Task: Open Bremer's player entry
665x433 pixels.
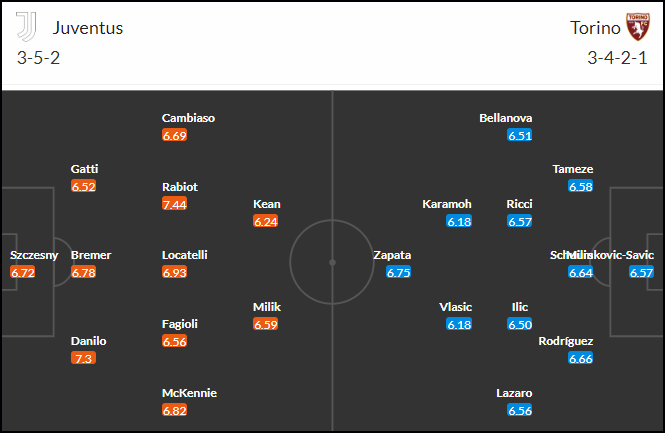Action: (91, 255)
